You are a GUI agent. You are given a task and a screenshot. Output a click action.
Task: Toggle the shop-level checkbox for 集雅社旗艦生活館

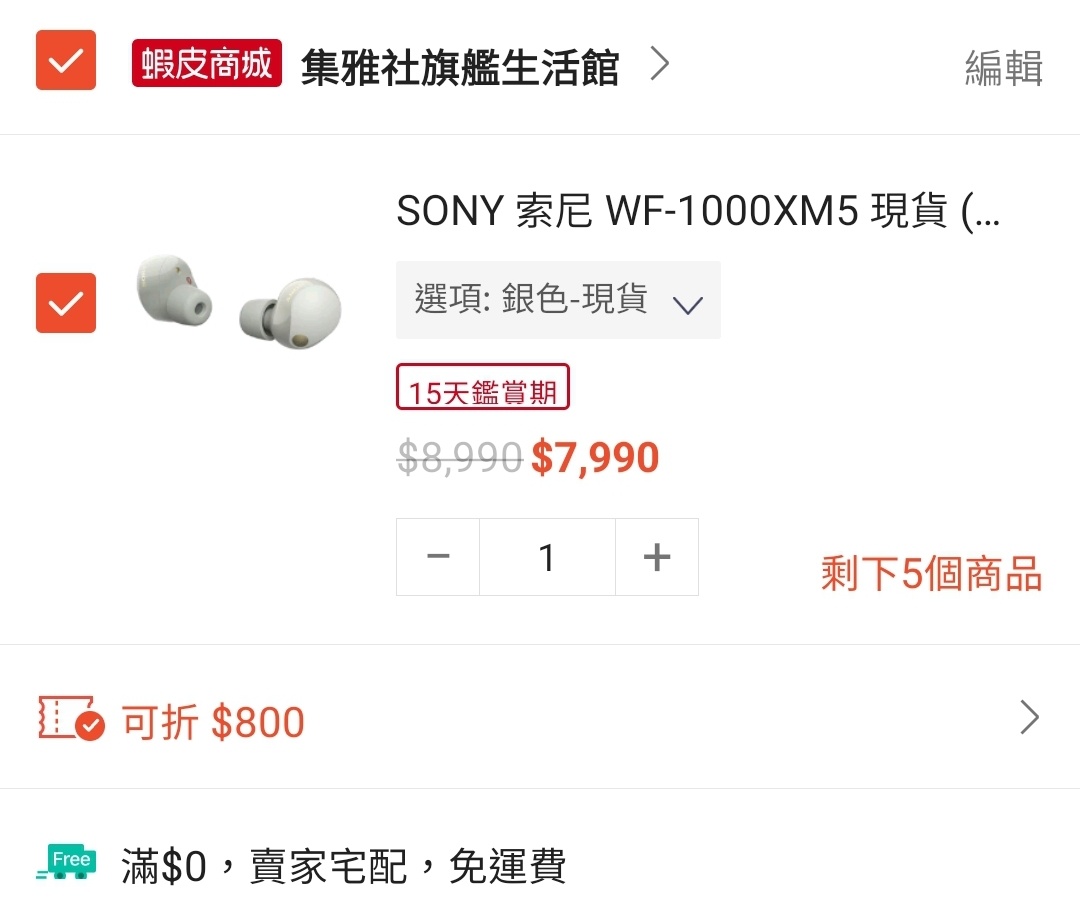pos(66,61)
